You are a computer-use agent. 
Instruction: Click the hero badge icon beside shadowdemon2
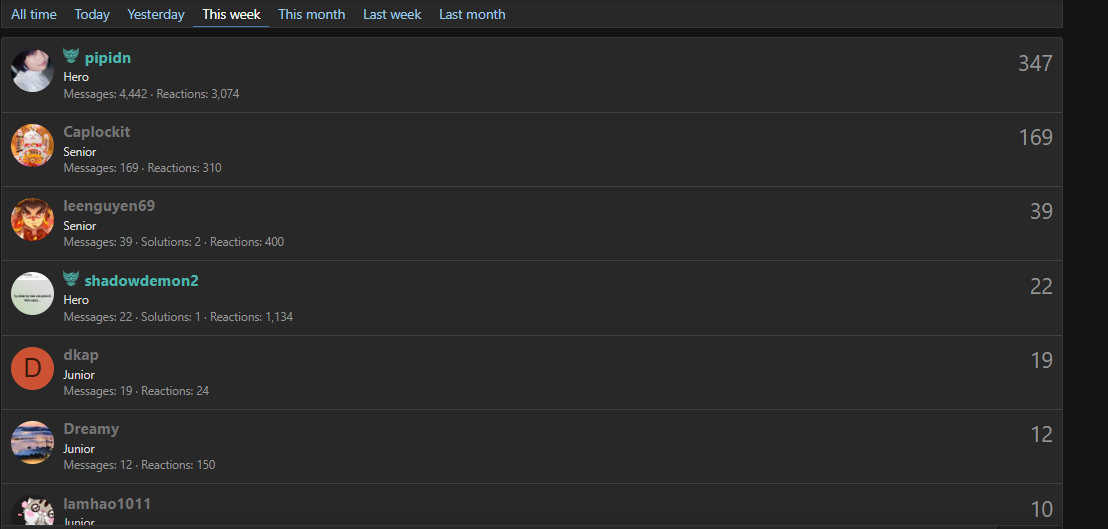click(x=71, y=279)
